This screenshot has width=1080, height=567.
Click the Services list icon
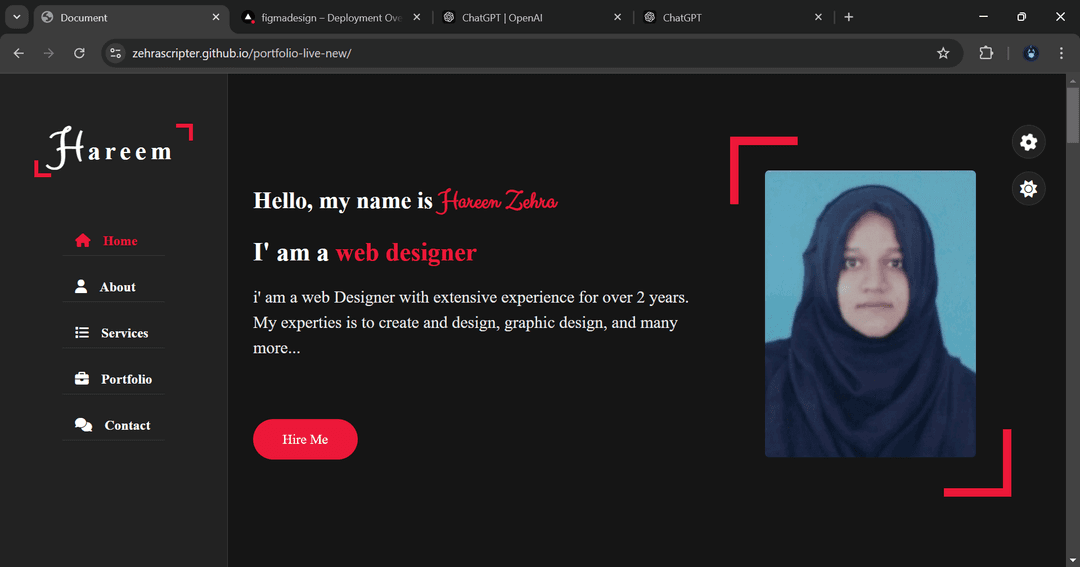(82, 333)
